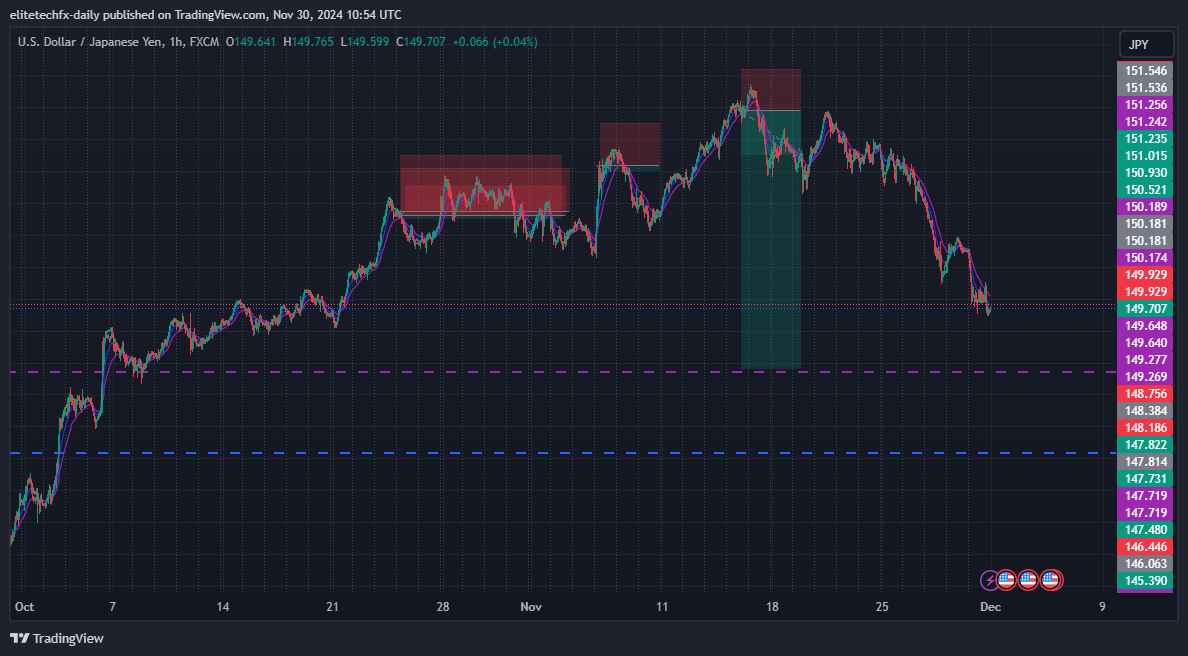Image resolution: width=1188 pixels, height=656 pixels.
Task: Click the change value +0.066 (+0.04%)
Action: [x=495, y=42]
